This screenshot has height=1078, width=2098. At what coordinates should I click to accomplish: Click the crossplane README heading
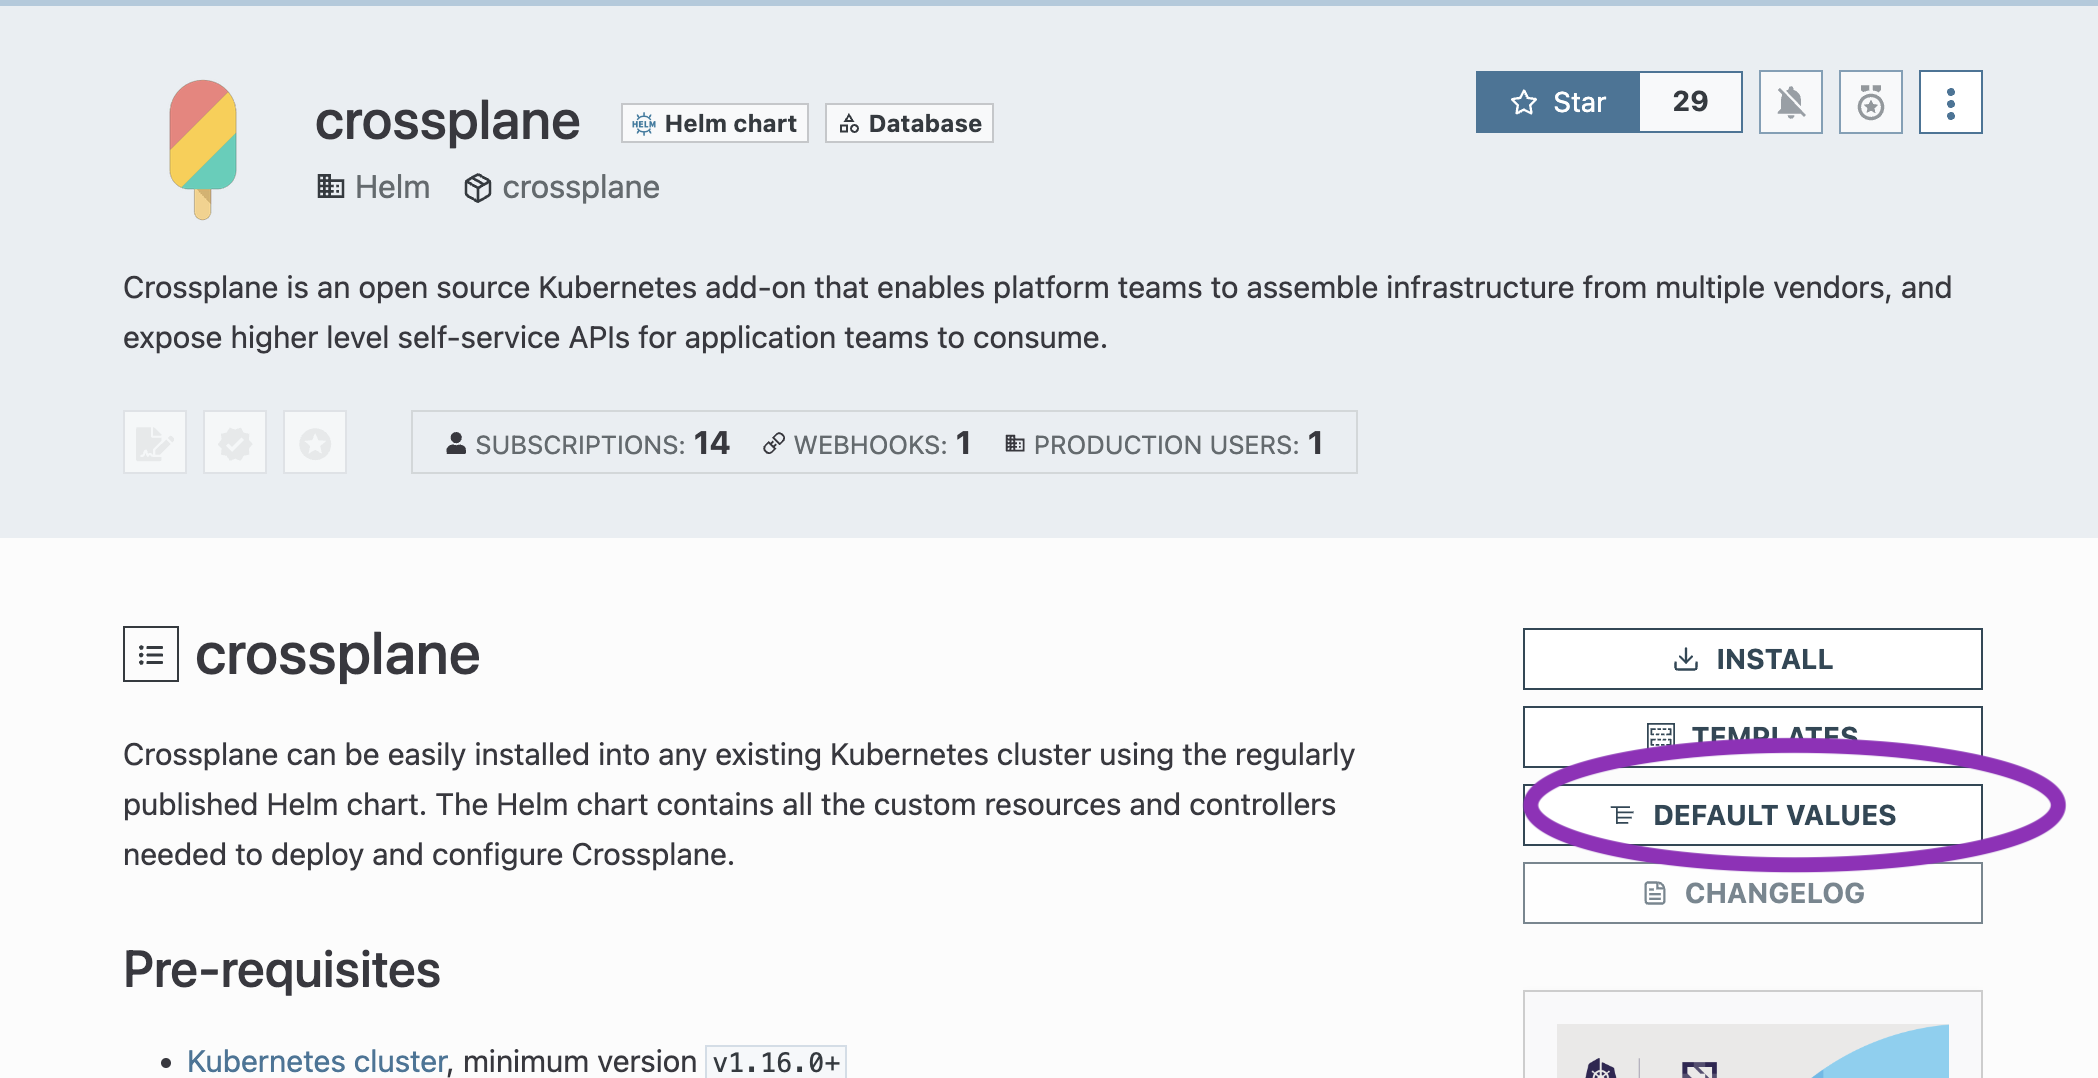click(338, 655)
